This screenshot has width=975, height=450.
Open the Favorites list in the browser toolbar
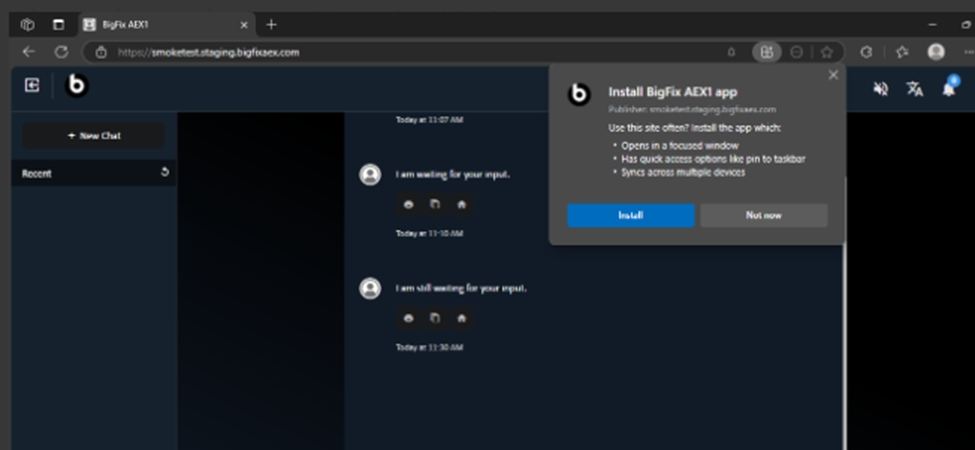coord(902,52)
